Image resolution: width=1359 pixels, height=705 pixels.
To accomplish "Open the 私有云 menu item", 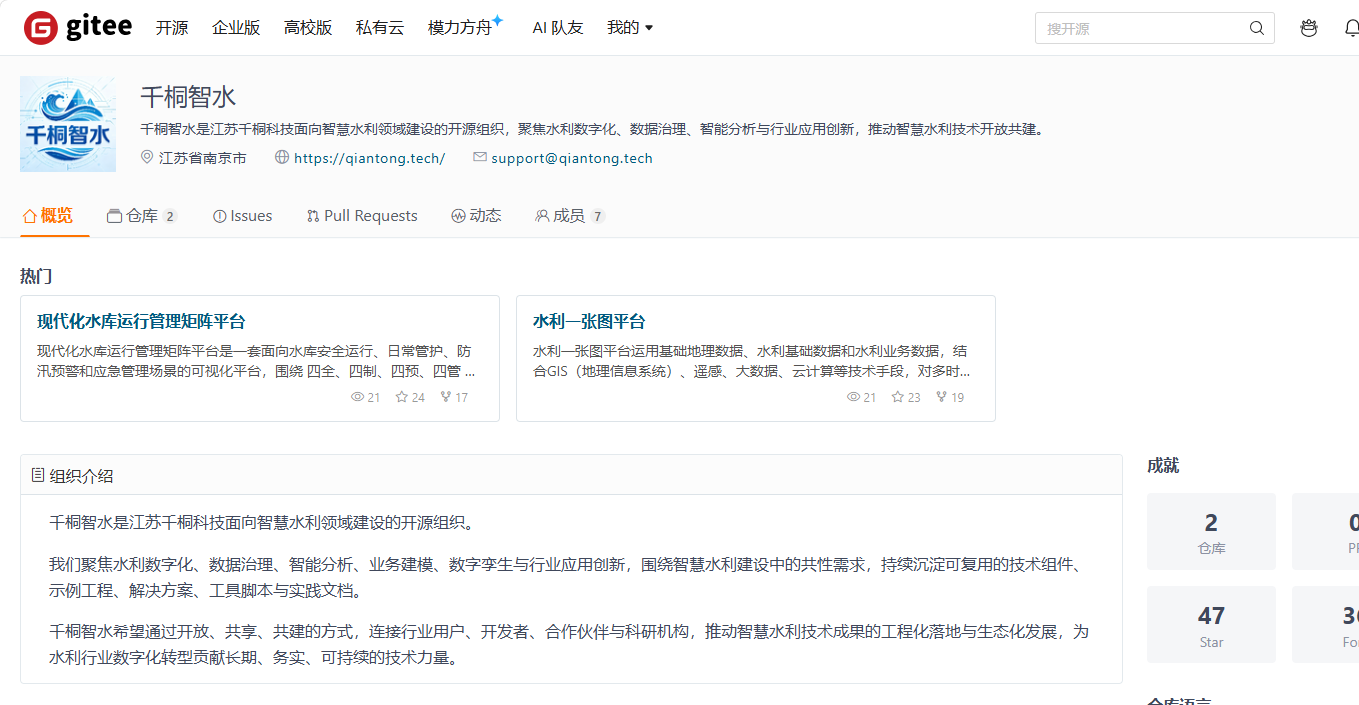I will pyautogui.click(x=380, y=28).
